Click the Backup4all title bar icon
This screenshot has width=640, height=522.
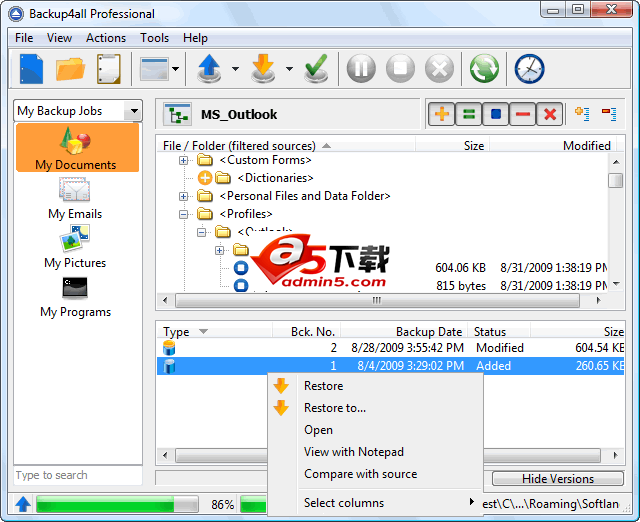click(x=16, y=14)
